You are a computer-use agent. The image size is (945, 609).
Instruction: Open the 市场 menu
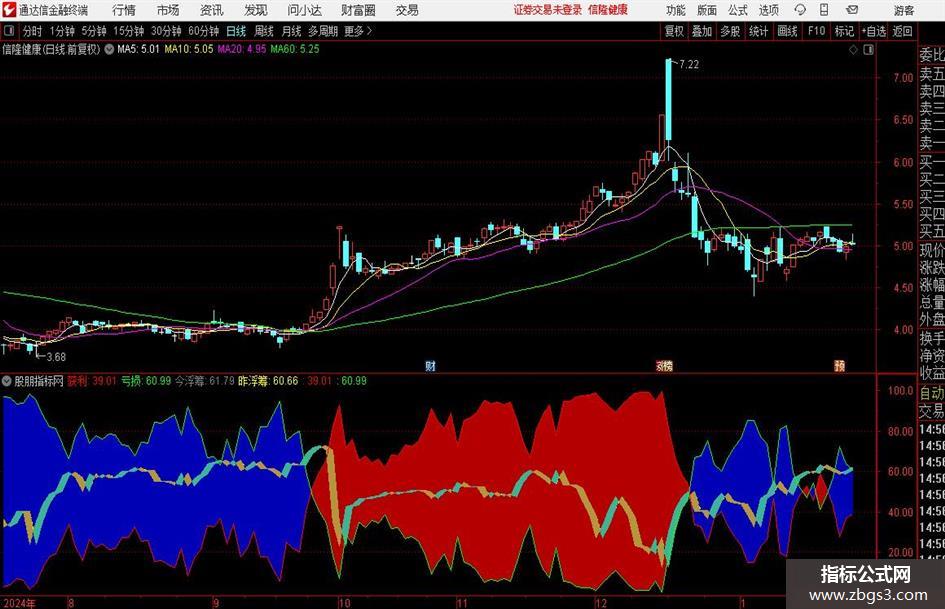coord(168,10)
